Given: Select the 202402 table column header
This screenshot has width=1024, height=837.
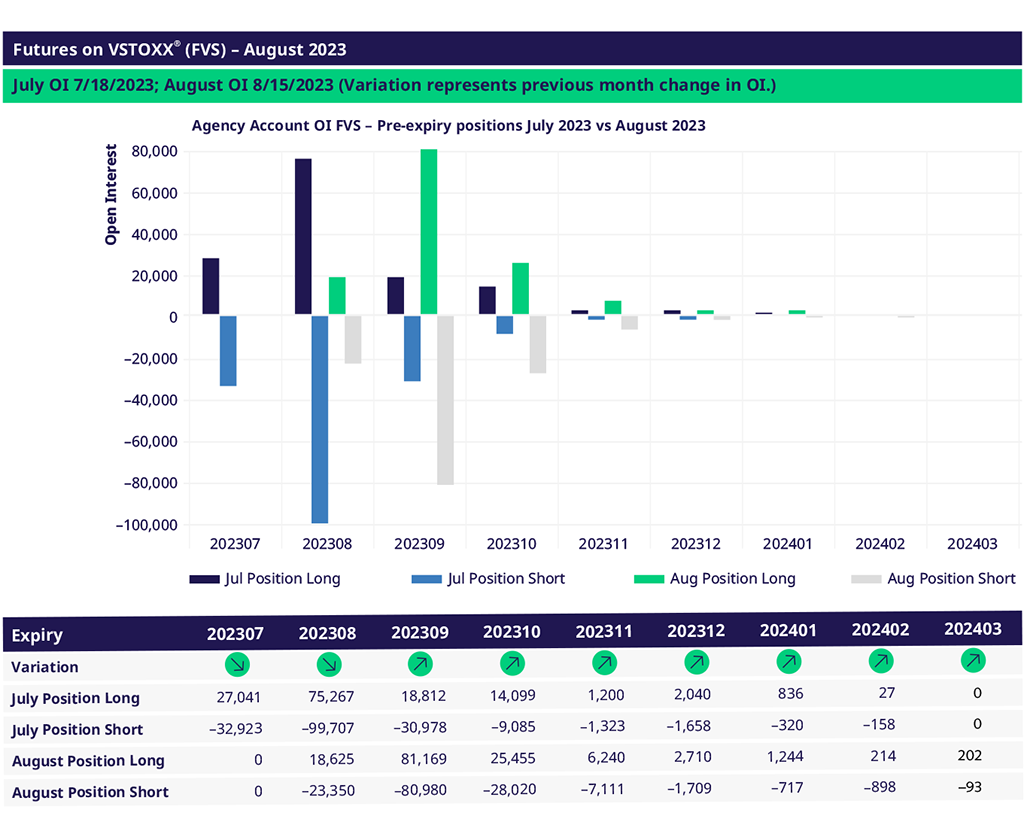Looking at the screenshot, I should [880, 630].
